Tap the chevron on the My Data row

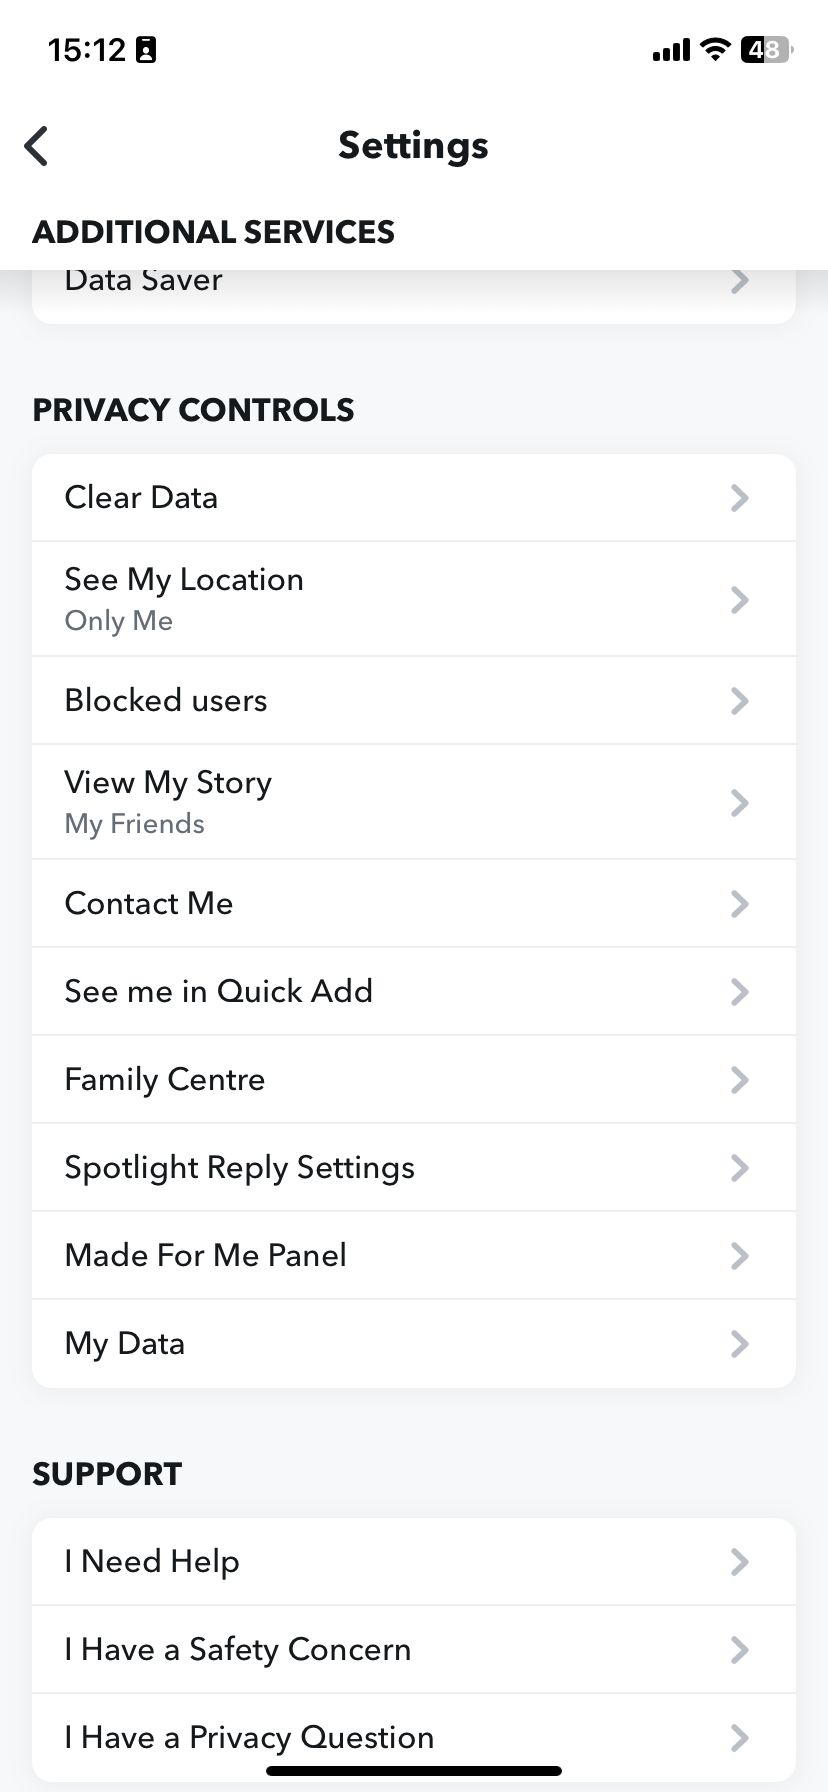739,1344
